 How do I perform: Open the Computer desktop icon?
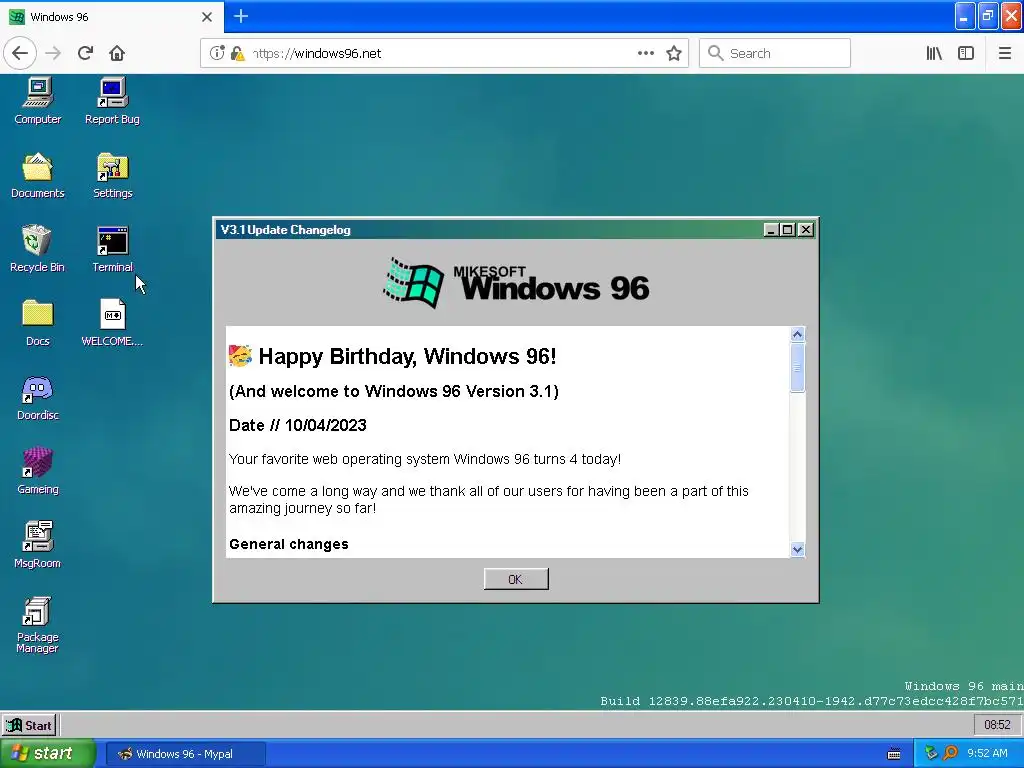38,101
